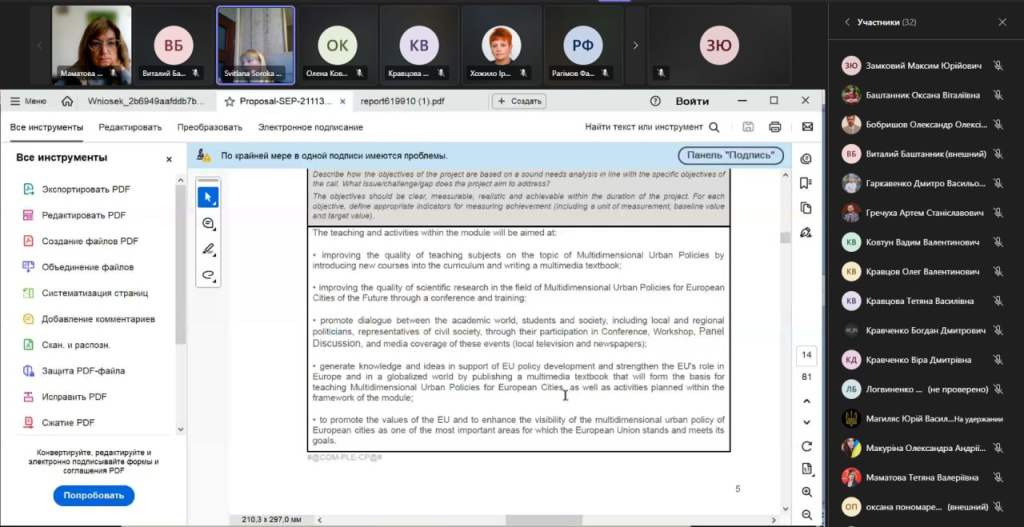Toggle mic for Маматова Тетяна Валеріївна
1024x527 pixels.
pos(997,477)
